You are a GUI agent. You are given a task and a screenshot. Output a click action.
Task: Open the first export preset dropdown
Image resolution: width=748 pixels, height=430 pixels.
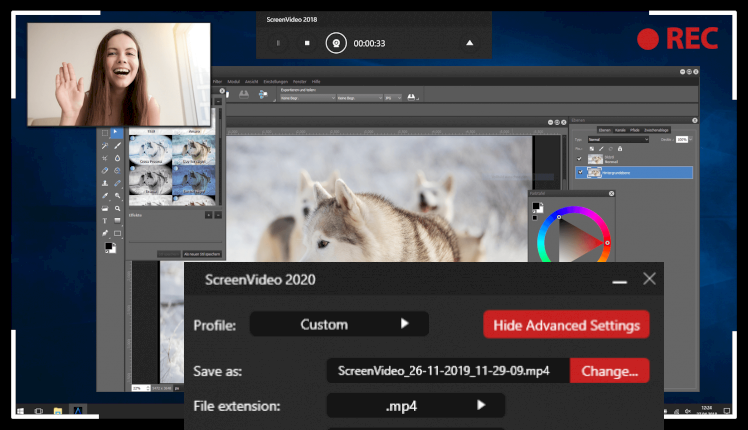click(x=308, y=98)
